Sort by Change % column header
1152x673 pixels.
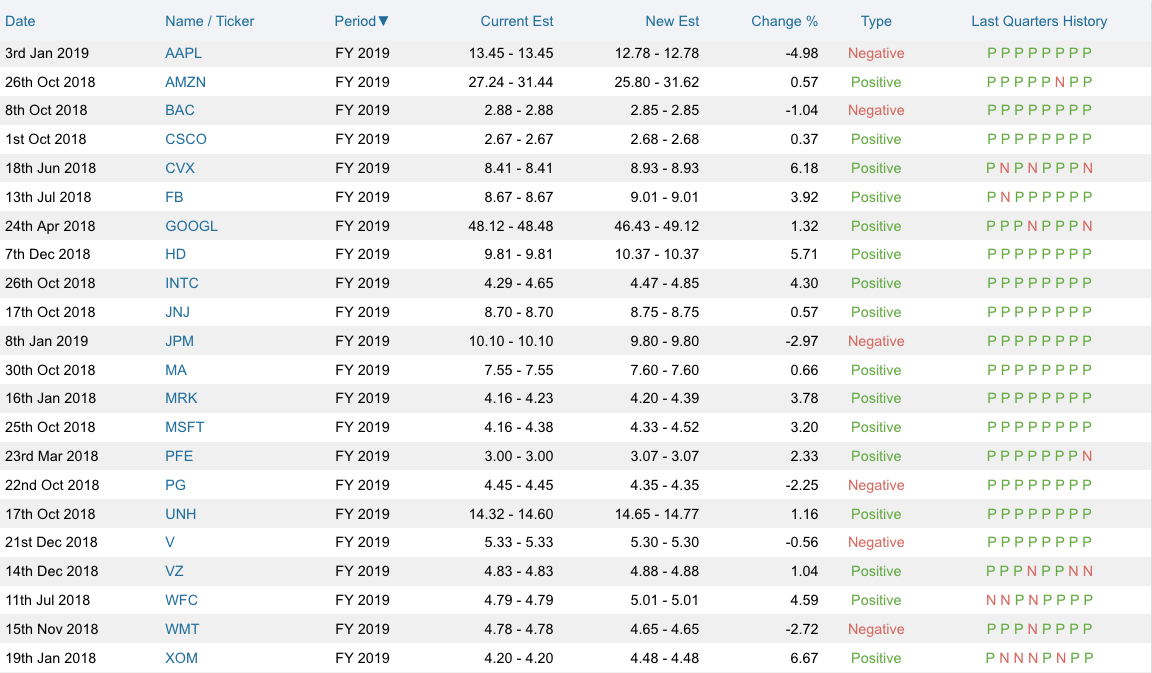tap(784, 21)
